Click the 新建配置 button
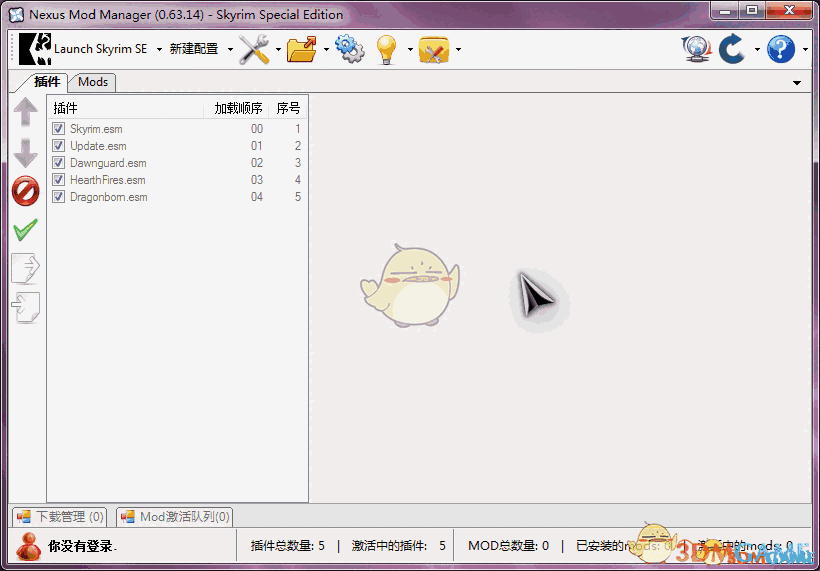The width and height of the screenshot is (820, 571). pyautogui.click(x=194, y=49)
